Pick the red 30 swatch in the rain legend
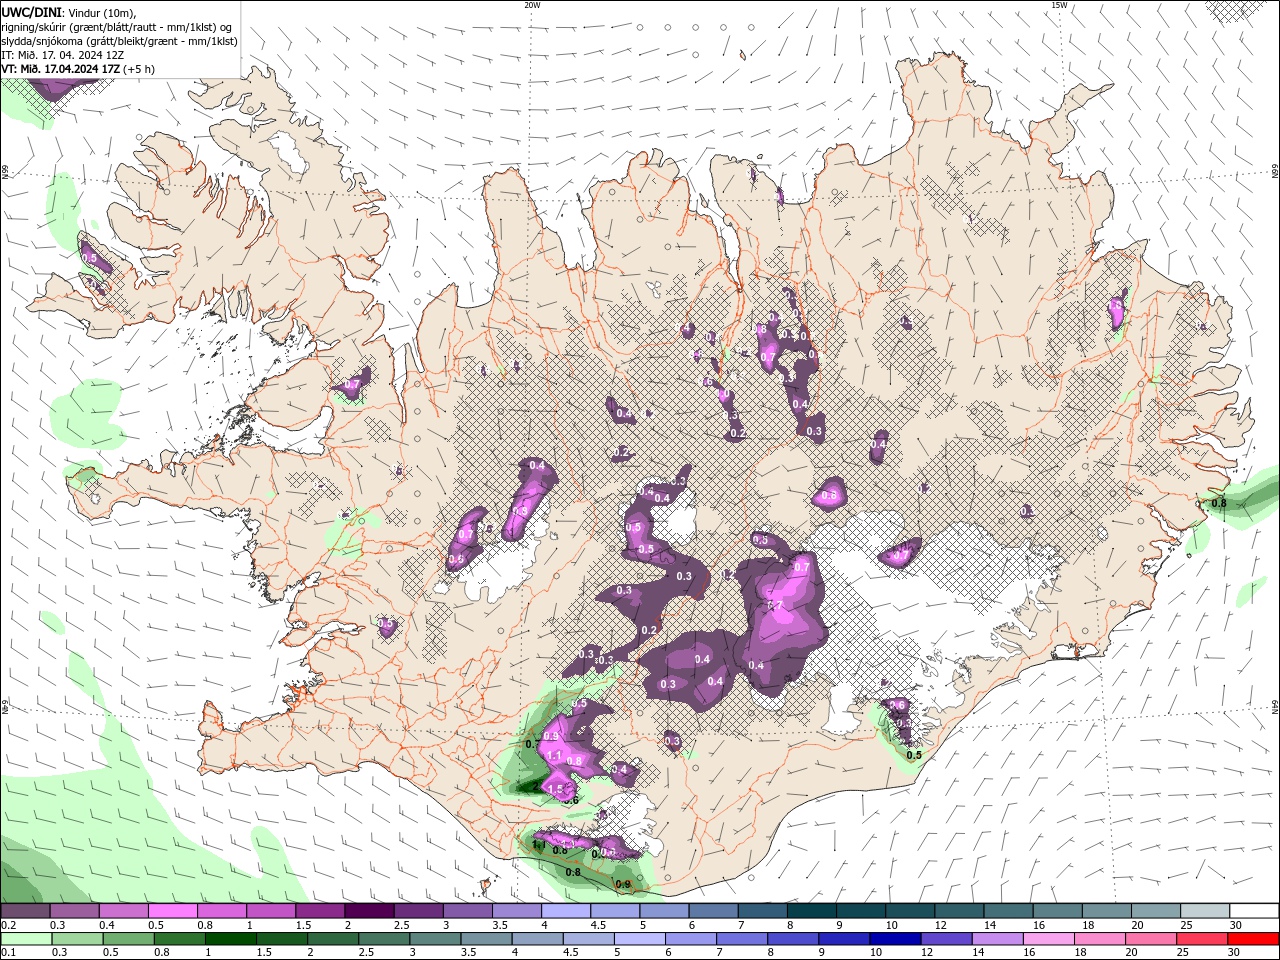The height and width of the screenshot is (960, 1280). tap(1254, 939)
